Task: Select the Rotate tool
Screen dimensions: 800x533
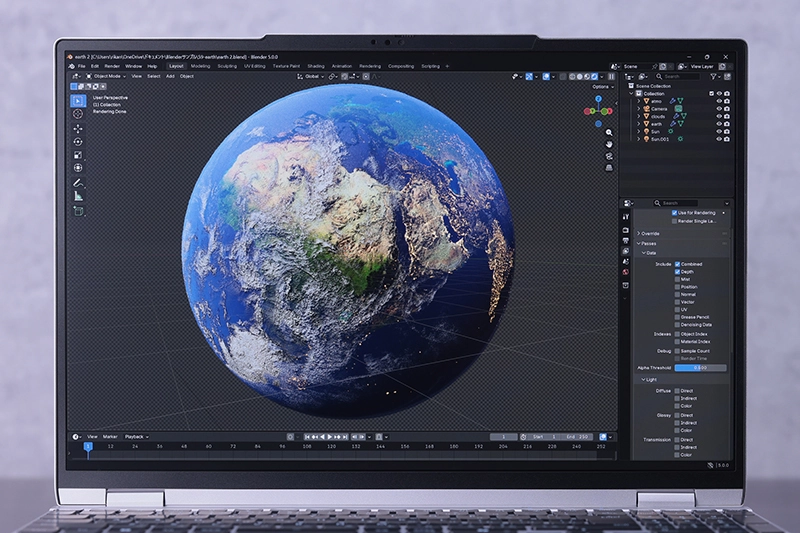Action: [x=78, y=142]
